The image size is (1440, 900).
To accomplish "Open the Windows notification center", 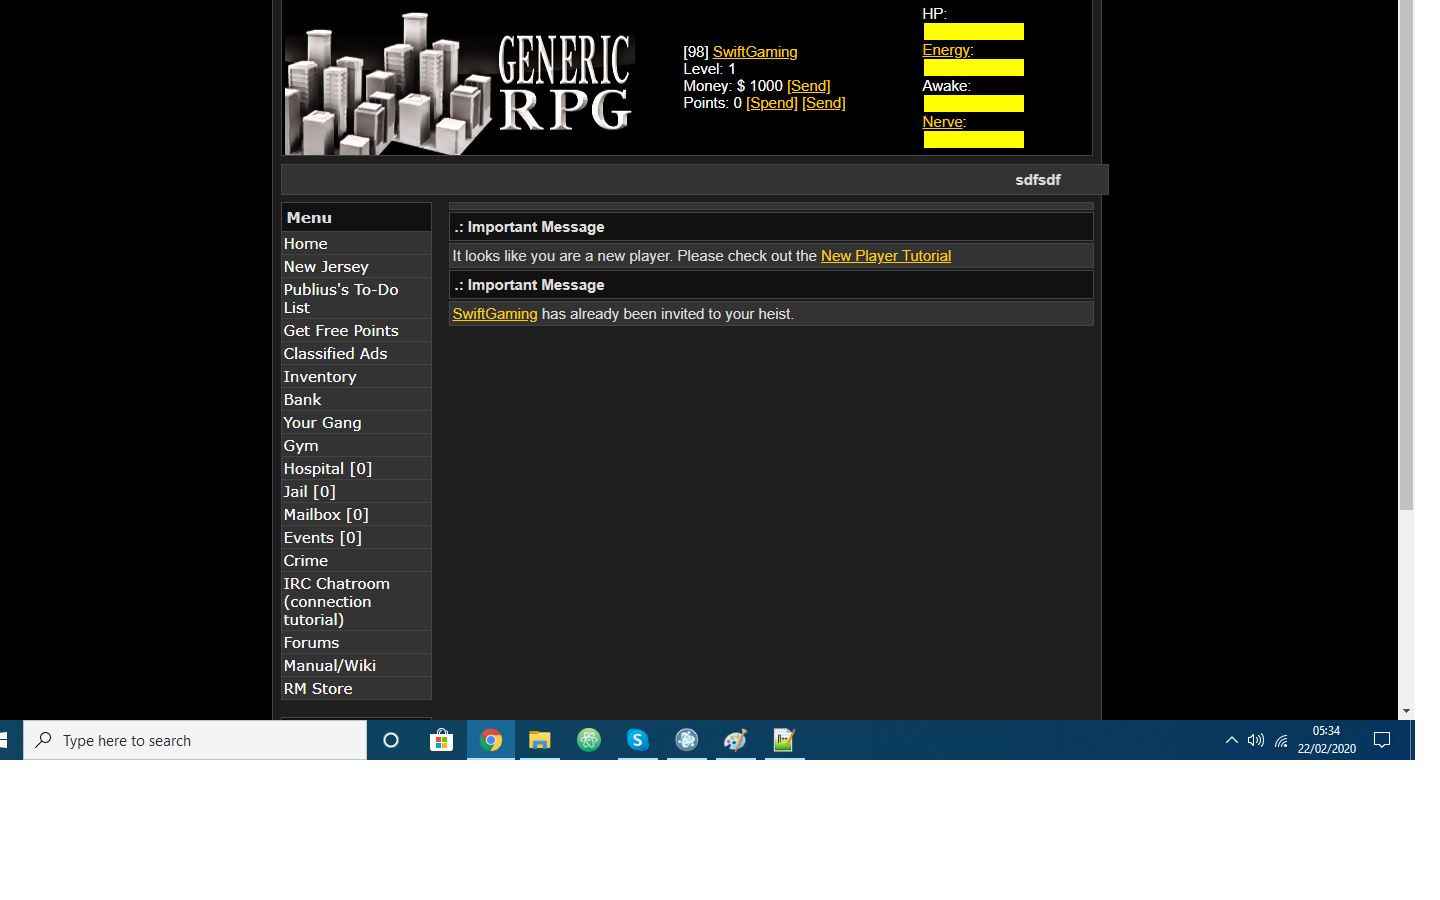I will (x=1382, y=740).
